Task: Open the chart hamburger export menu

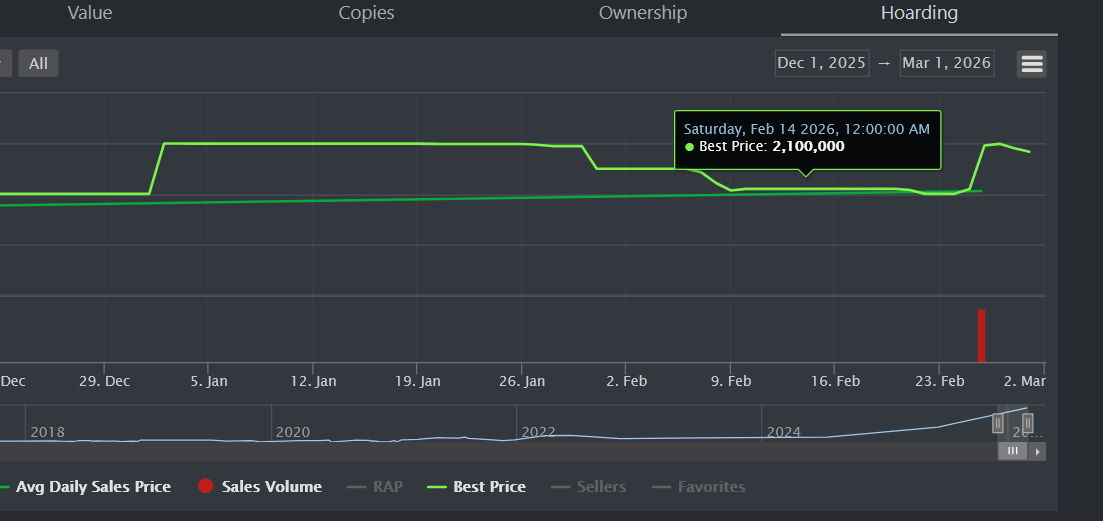Action: pos(1032,64)
